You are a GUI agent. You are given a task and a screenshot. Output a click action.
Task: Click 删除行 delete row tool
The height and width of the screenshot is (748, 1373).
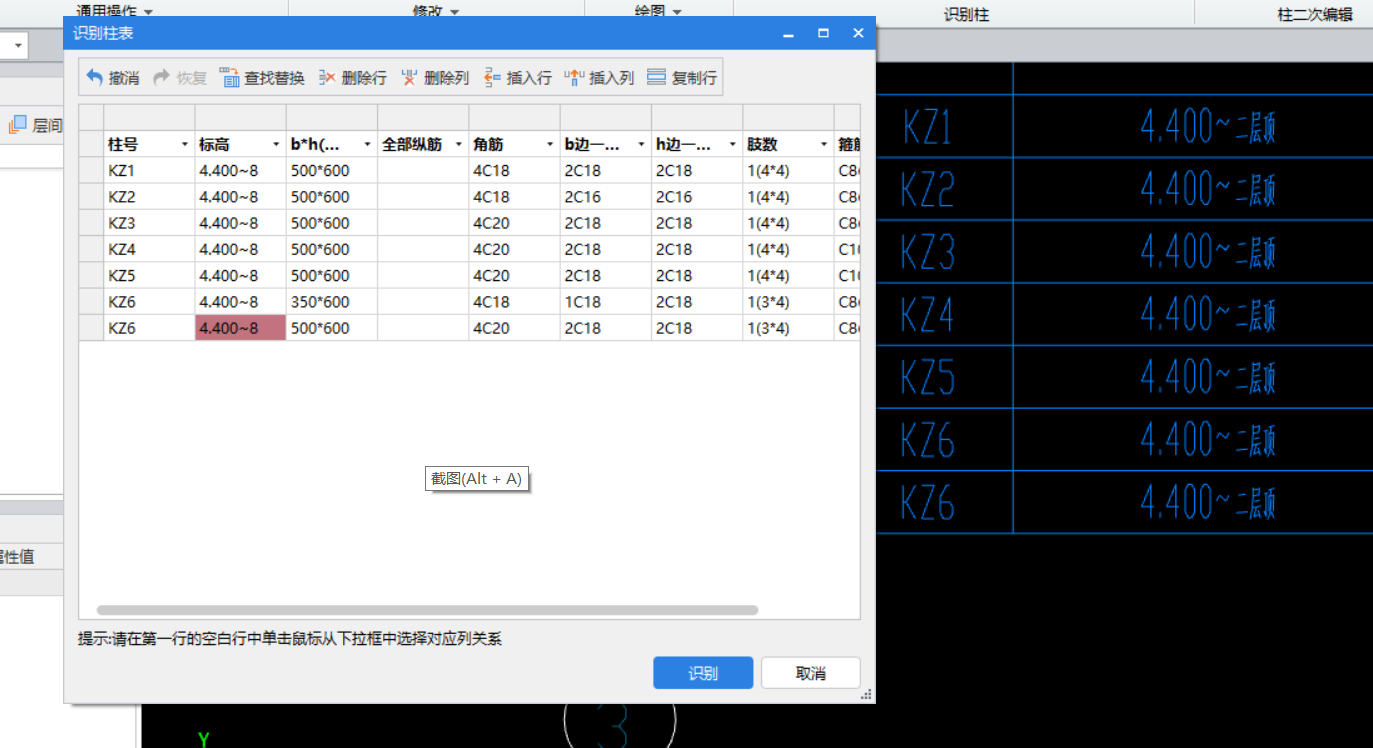point(352,77)
